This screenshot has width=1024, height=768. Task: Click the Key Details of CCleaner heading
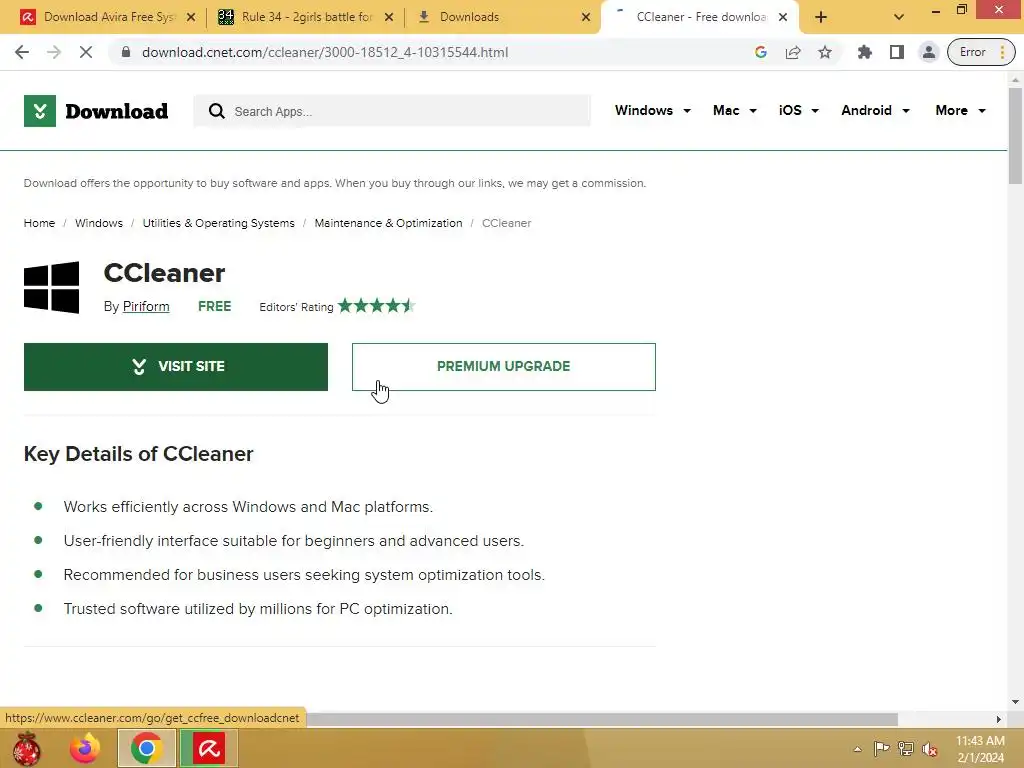click(138, 454)
